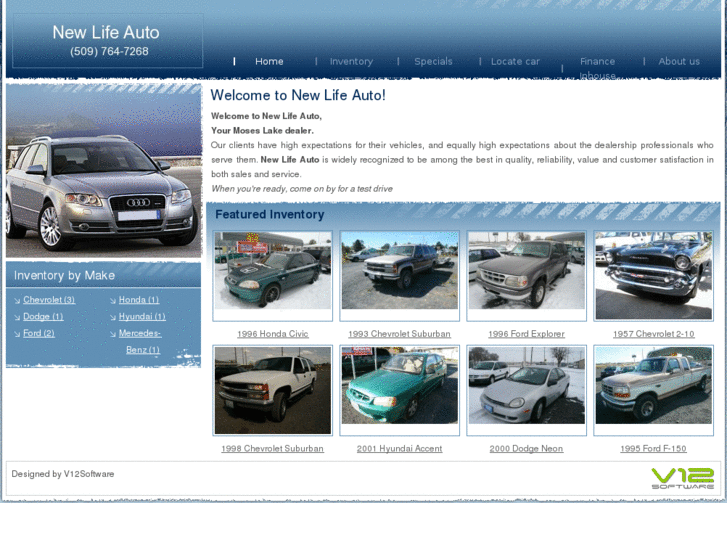727x545 pixels.
Task: Click arrow icon beside Ford
Action: (17, 334)
